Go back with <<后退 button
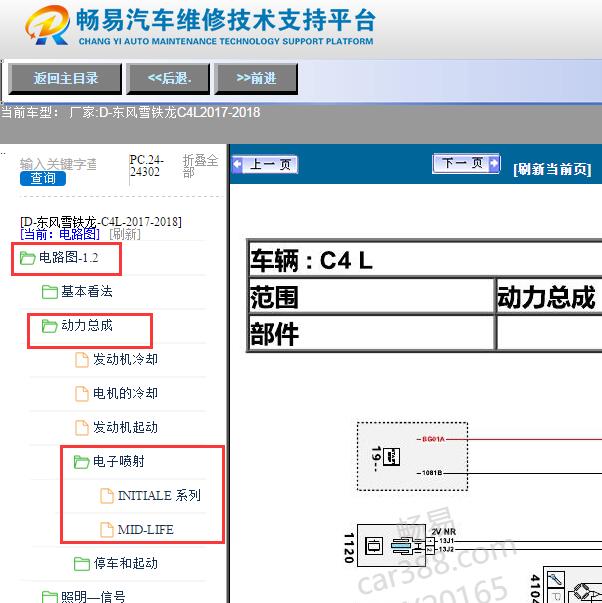 [x=168, y=79]
